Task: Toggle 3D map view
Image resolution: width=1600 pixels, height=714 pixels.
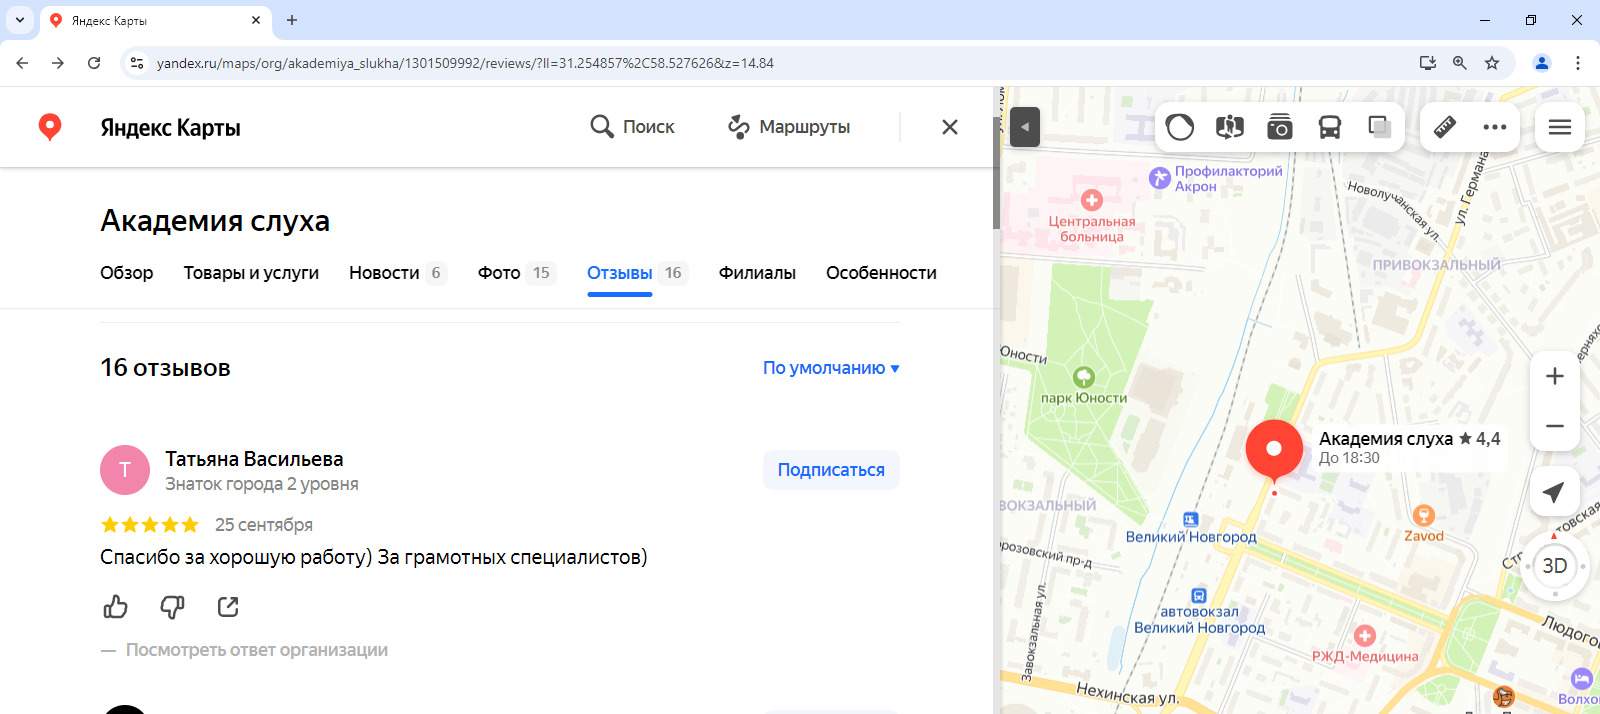Action: tap(1554, 566)
